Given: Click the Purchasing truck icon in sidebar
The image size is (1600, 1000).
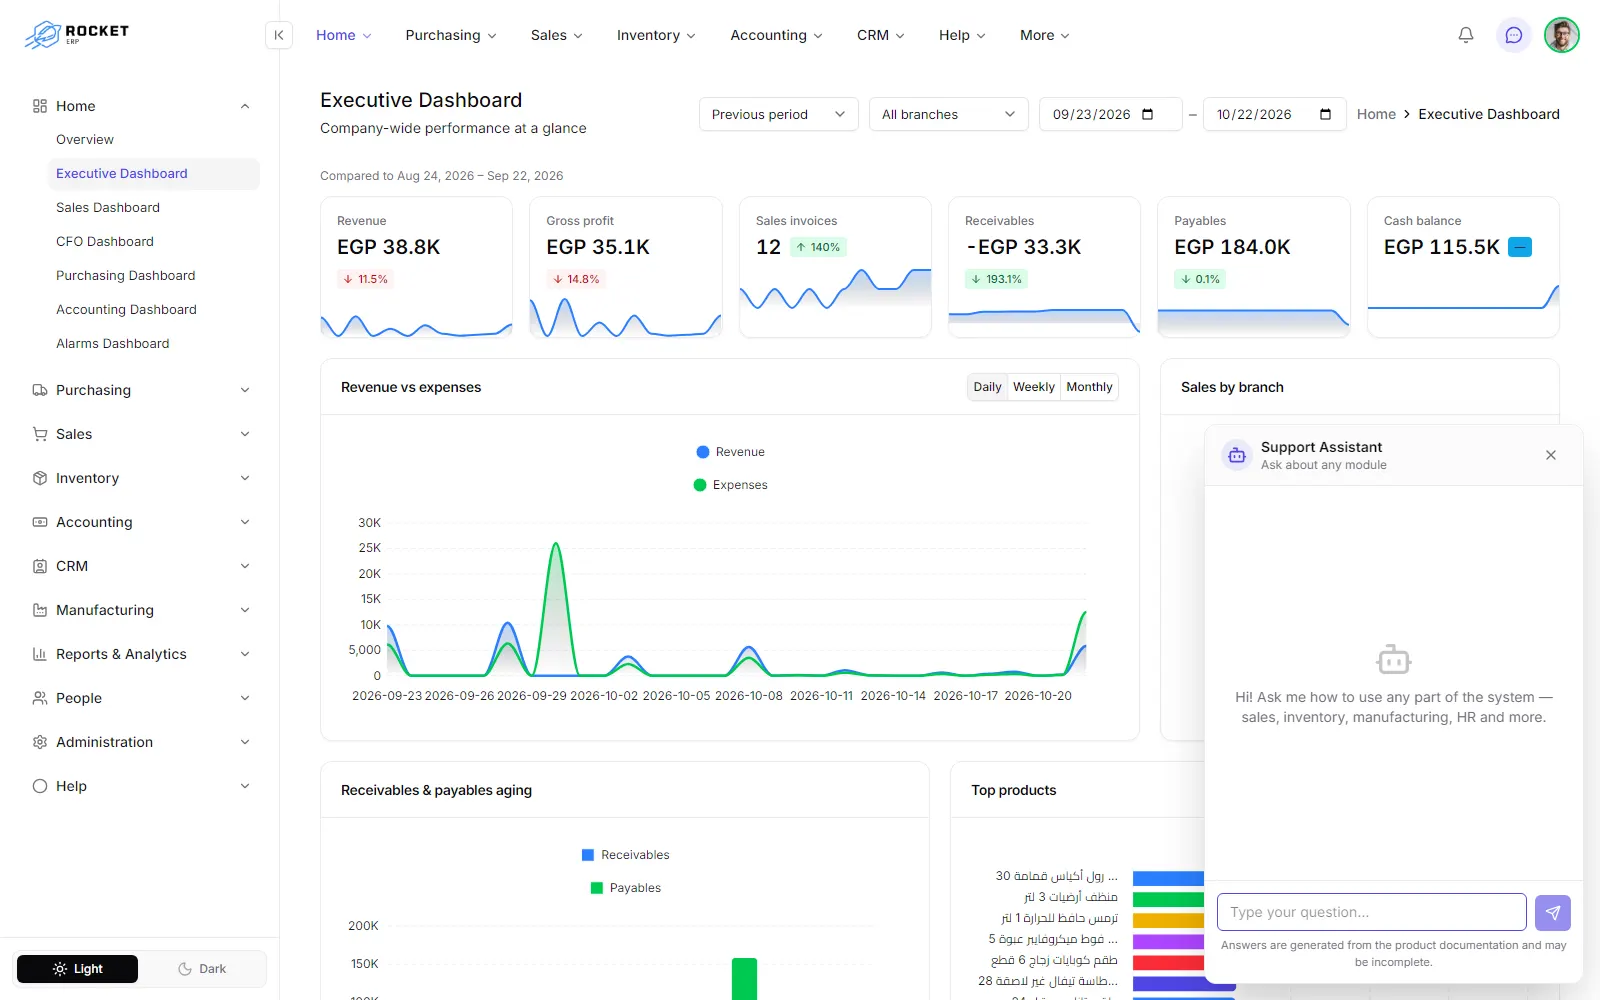Looking at the screenshot, I should (40, 390).
